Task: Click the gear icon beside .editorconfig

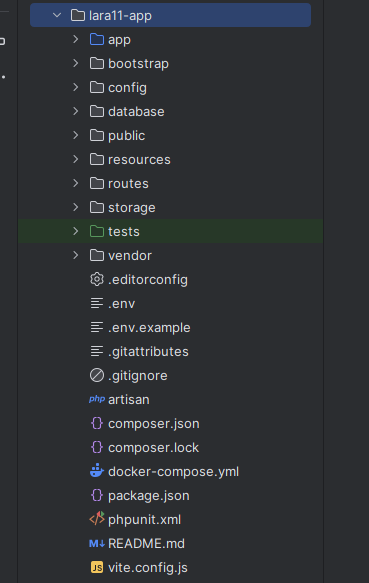Action: (x=97, y=279)
